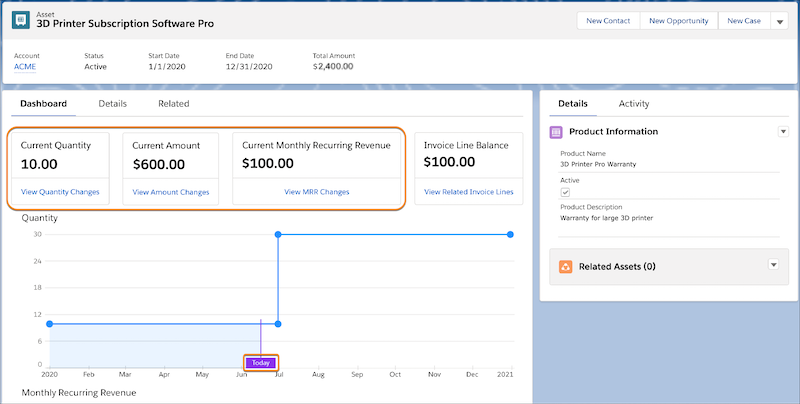This screenshot has width=800, height=404.
Task: Open the Related Assets dropdown menu
Action: point(773,265)
